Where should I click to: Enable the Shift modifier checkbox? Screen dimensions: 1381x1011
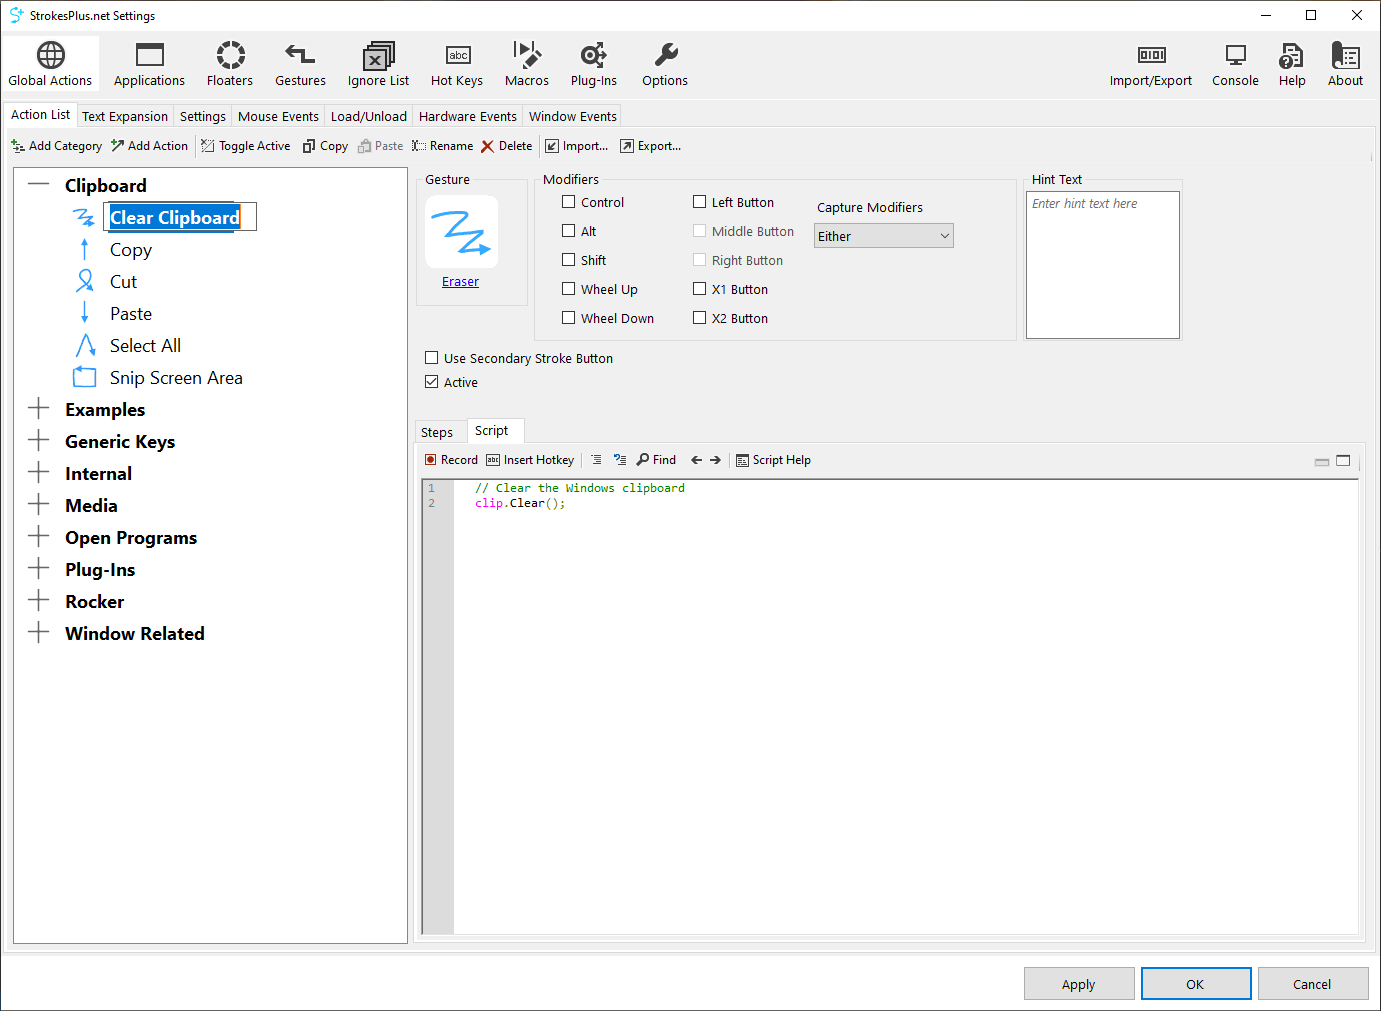(568, 260)
